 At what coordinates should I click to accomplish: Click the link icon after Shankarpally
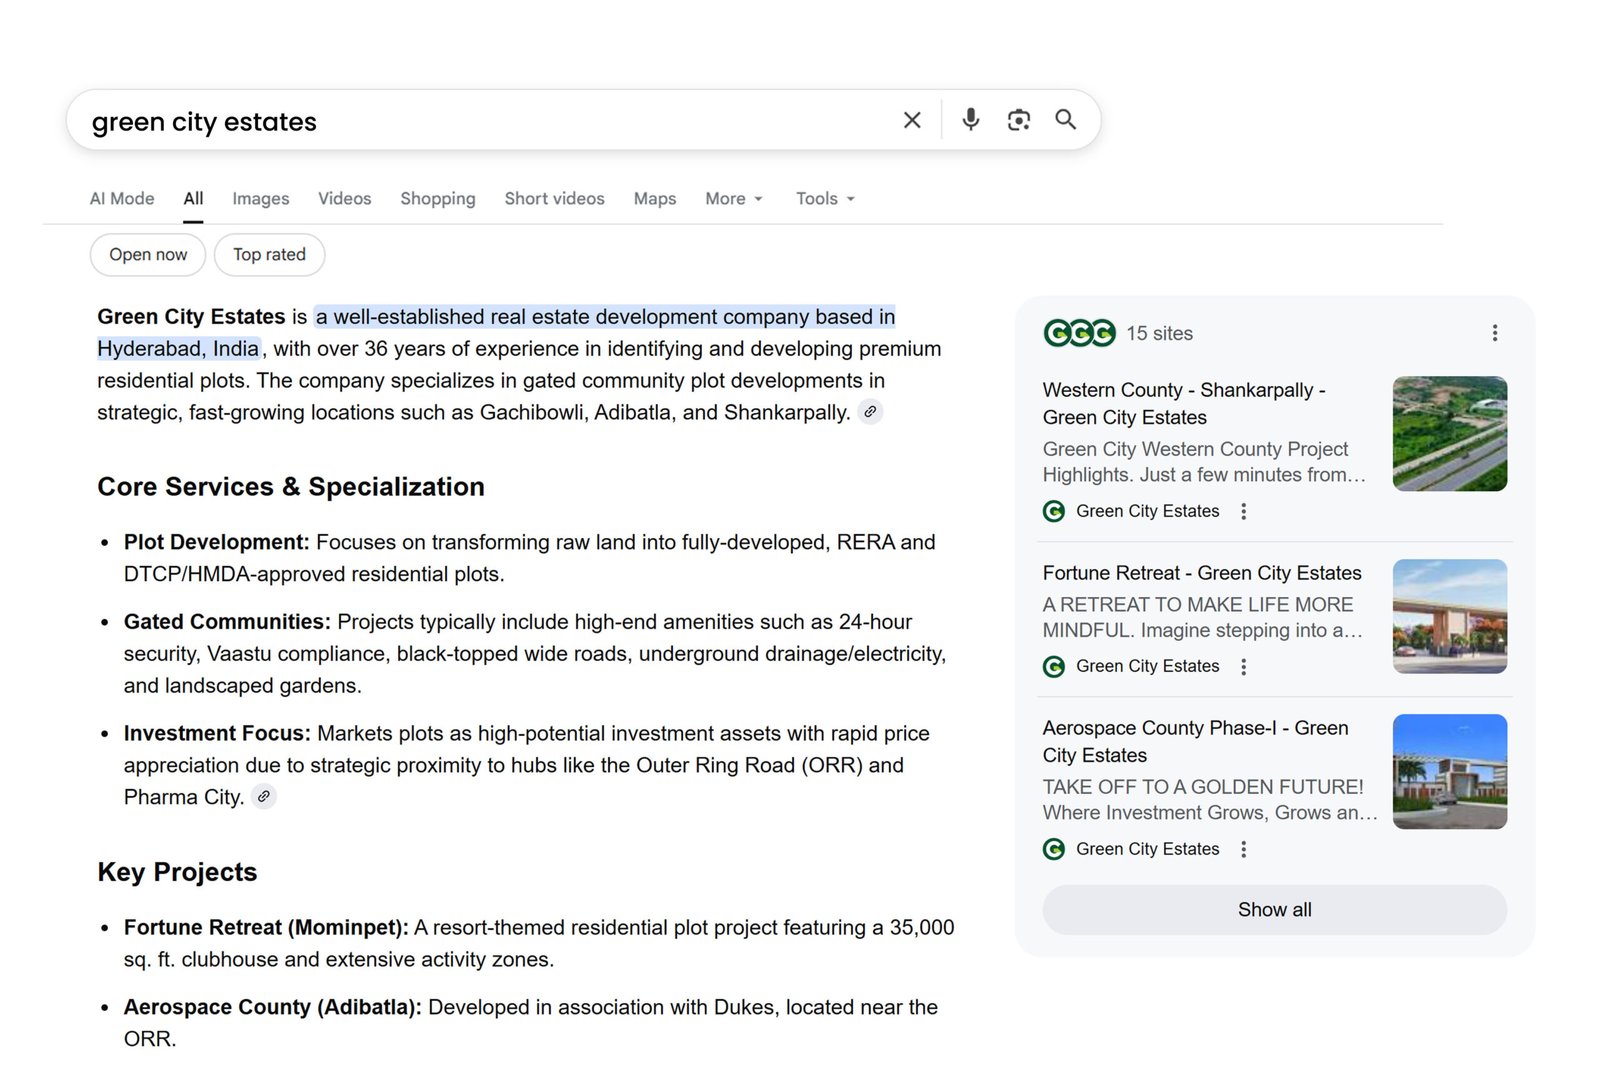pyautogui.click(x=869, y=412)
